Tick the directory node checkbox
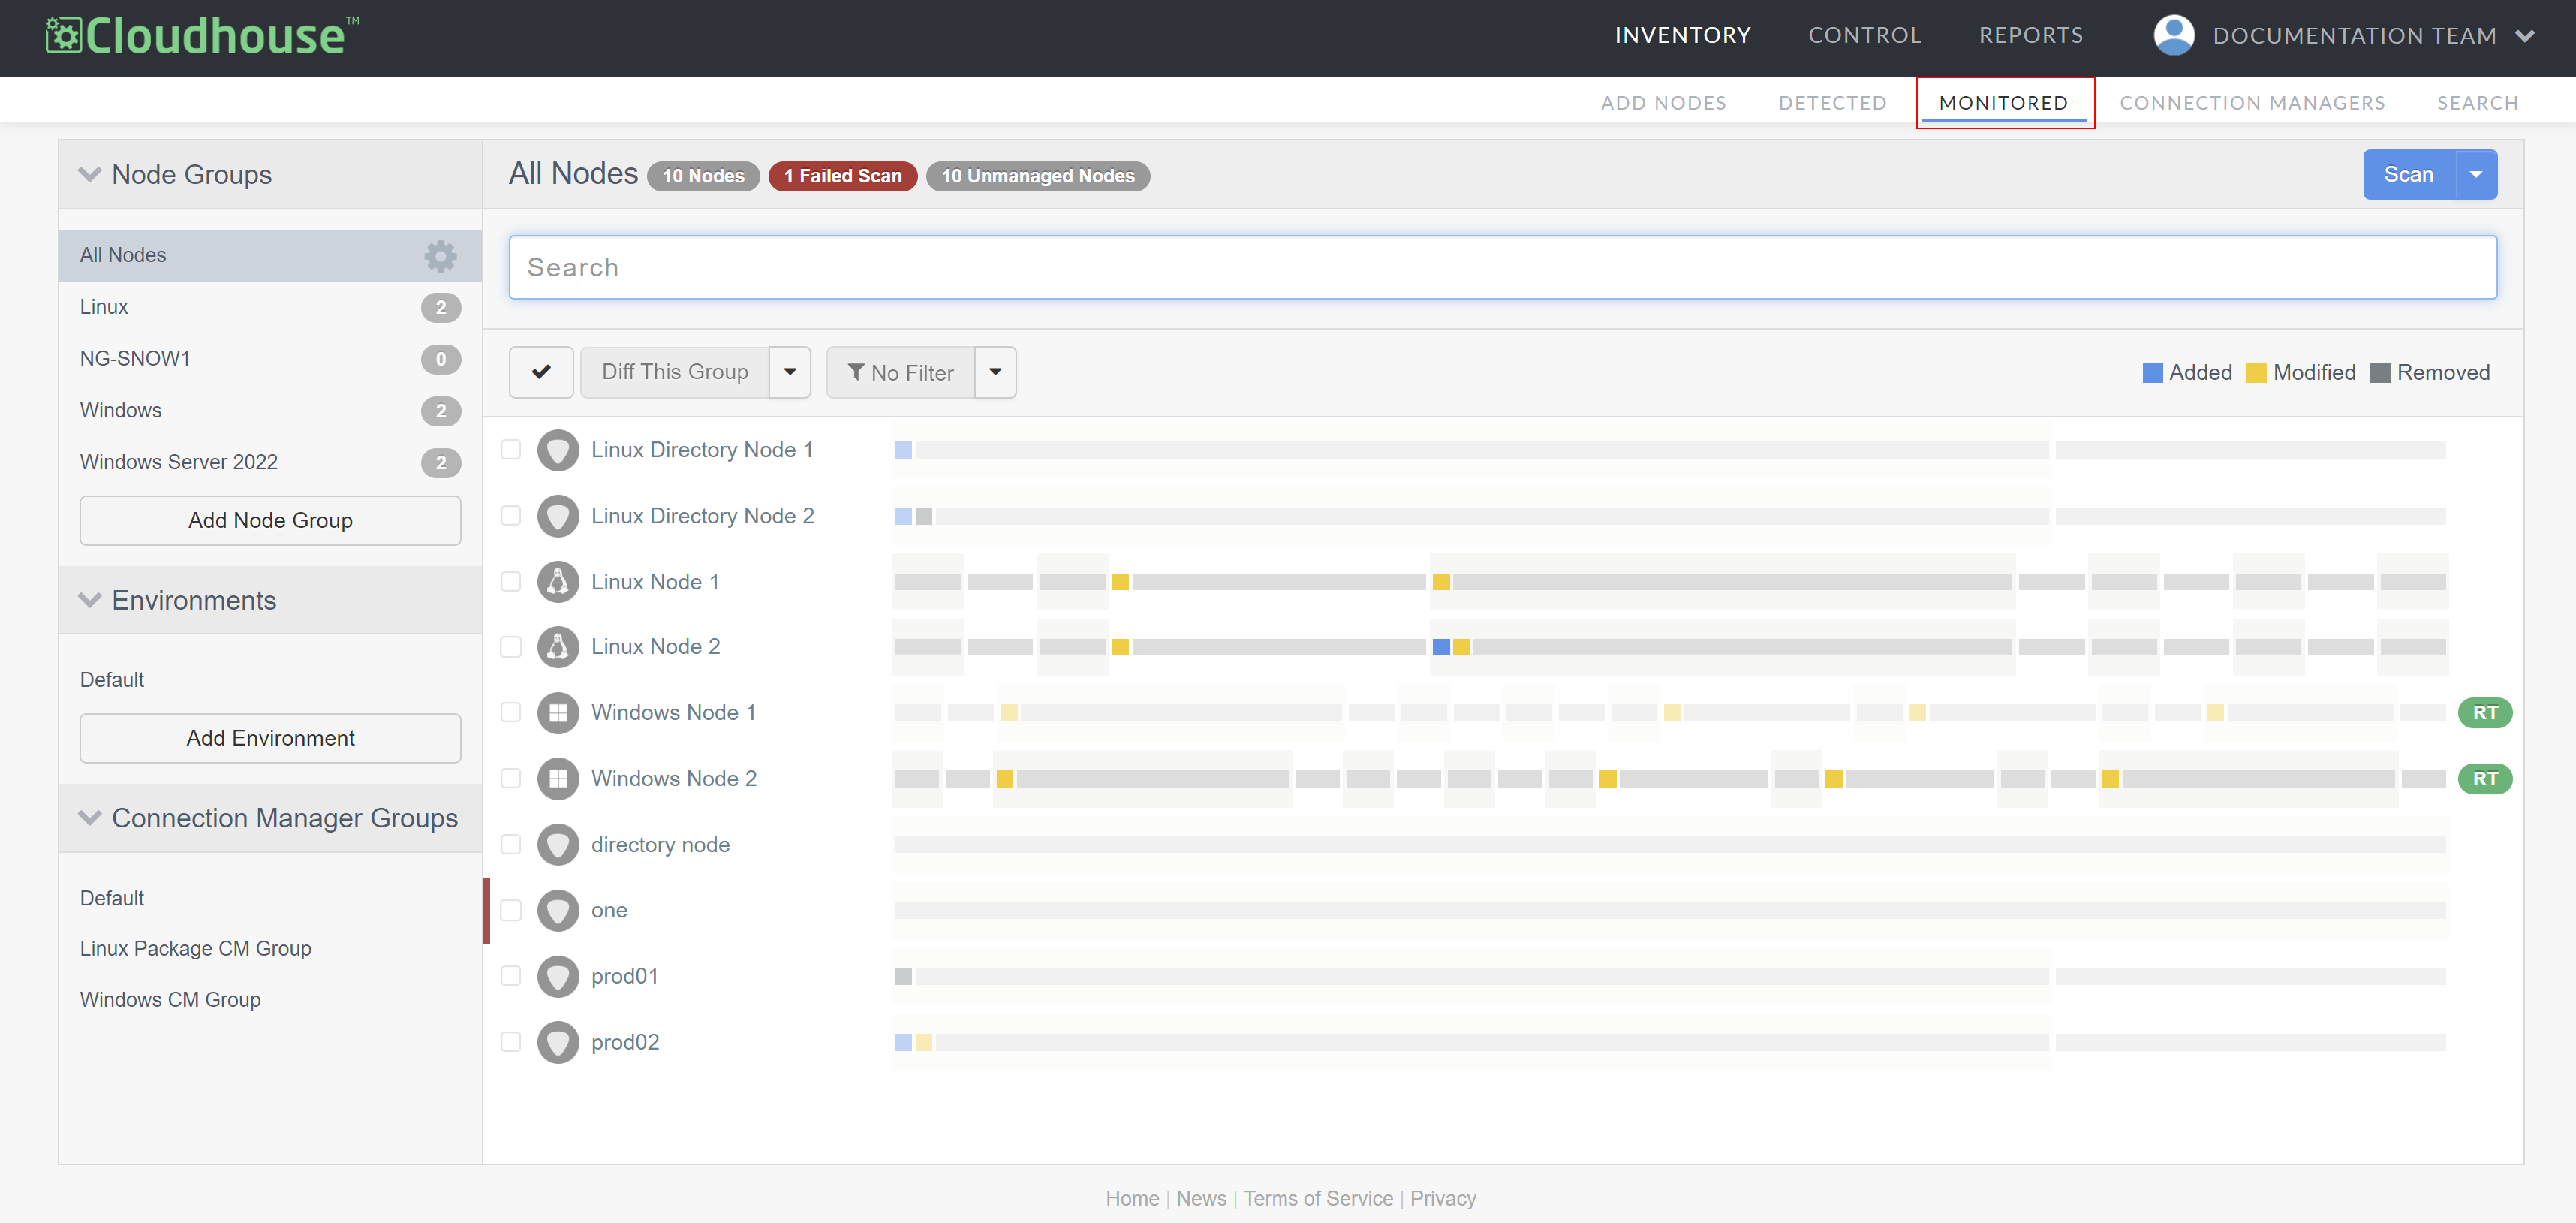Screen dimensions: 2576x1223 pyautogui.click(x=511, y=845)
